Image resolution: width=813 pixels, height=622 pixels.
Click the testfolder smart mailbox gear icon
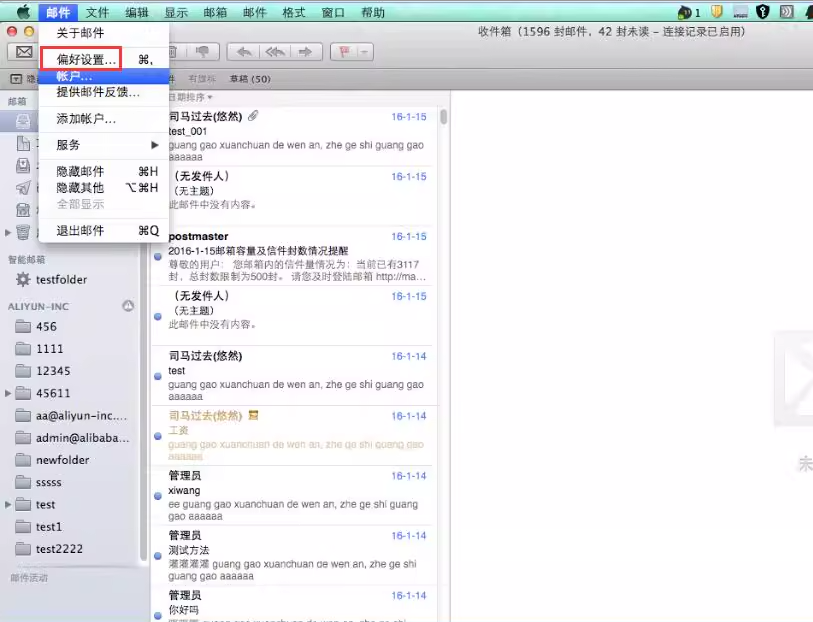tap(24, 280)
